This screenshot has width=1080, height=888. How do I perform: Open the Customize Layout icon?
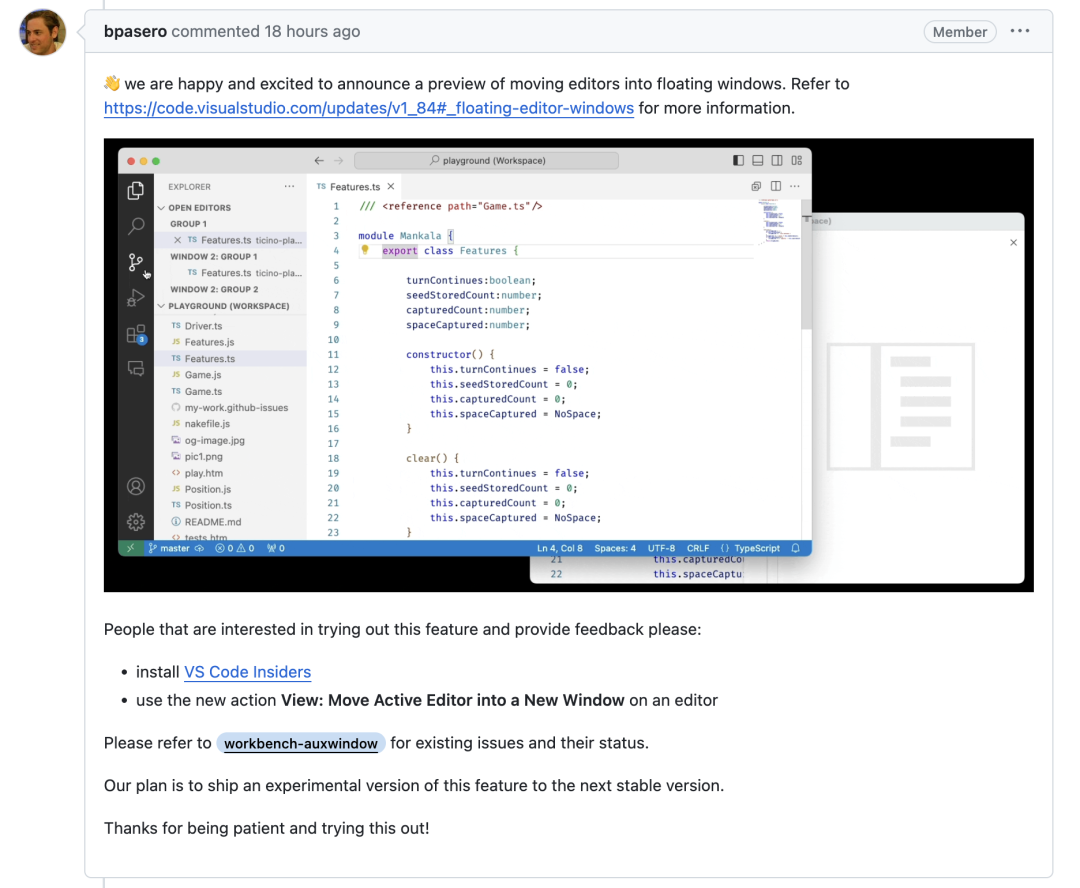797,161
